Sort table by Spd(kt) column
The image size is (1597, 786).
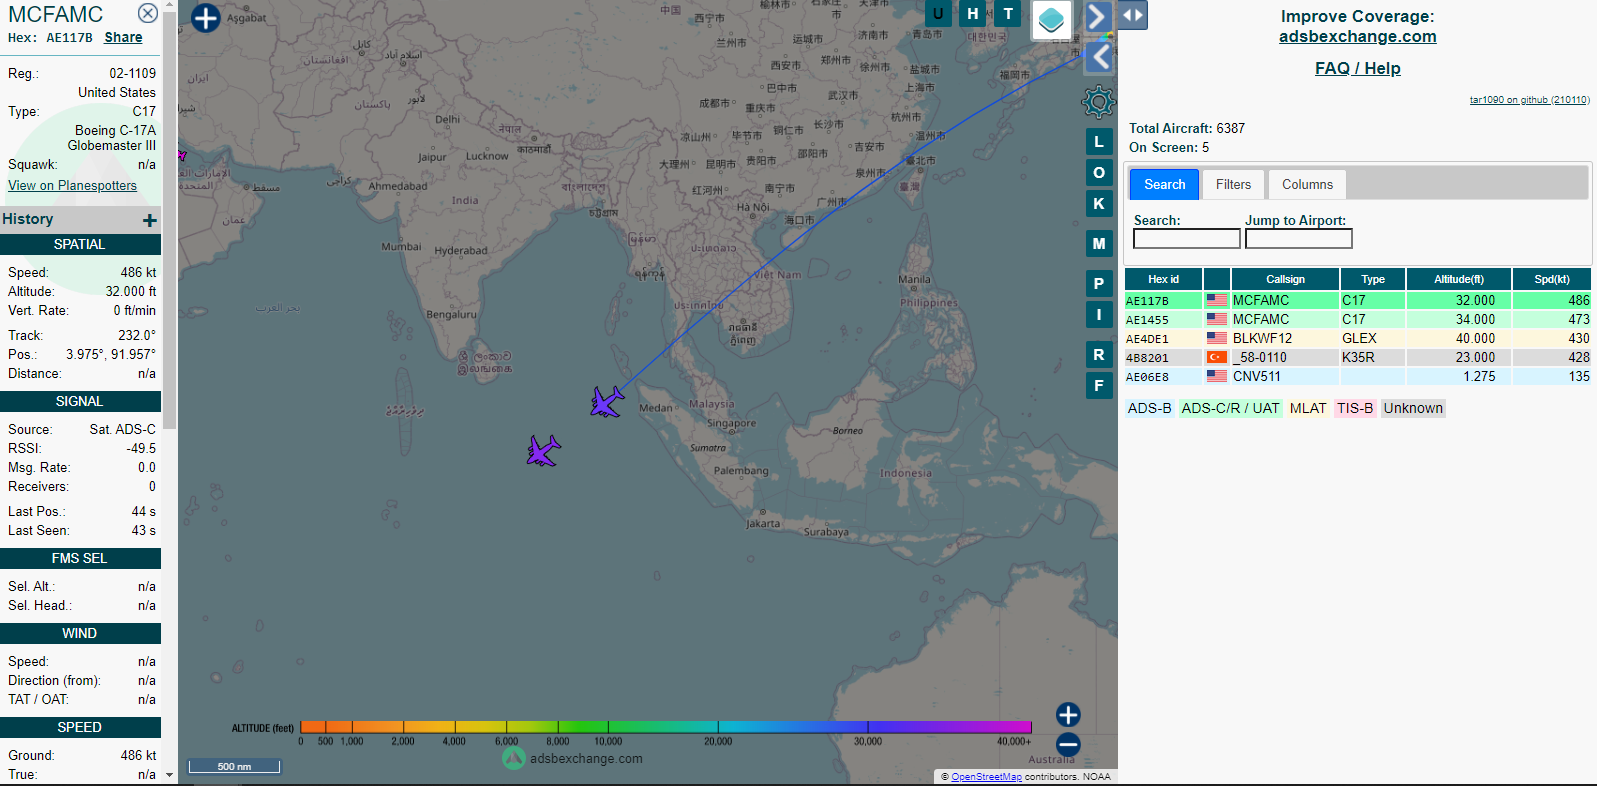tap(1552, 279)
